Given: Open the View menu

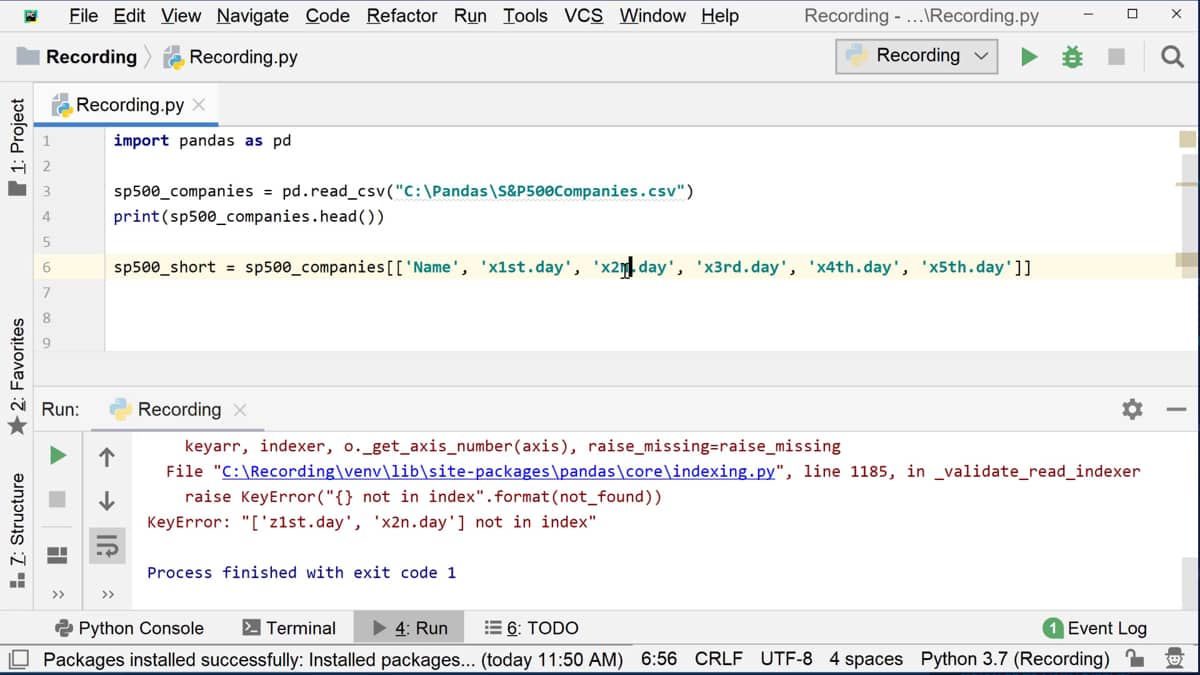Looking at the screenshot, I should point(181,16).
